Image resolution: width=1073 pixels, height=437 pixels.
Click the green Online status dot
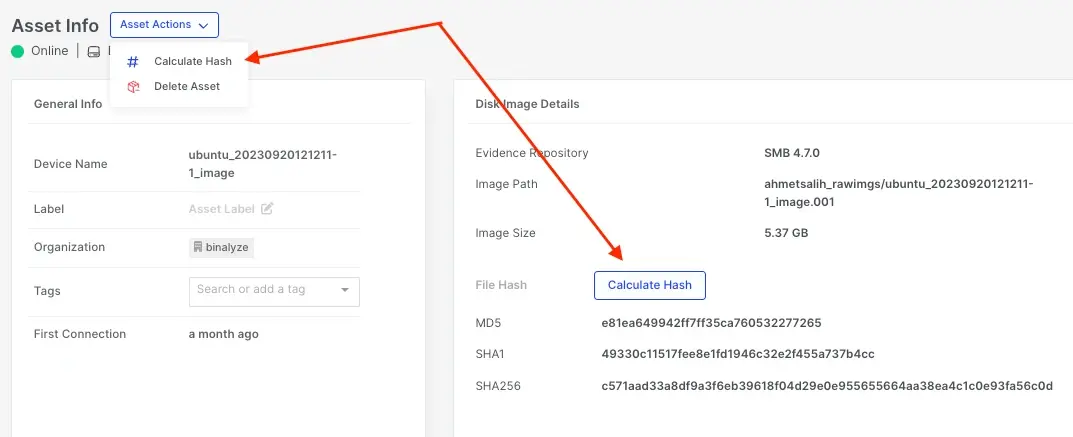(x=18, y=51)
